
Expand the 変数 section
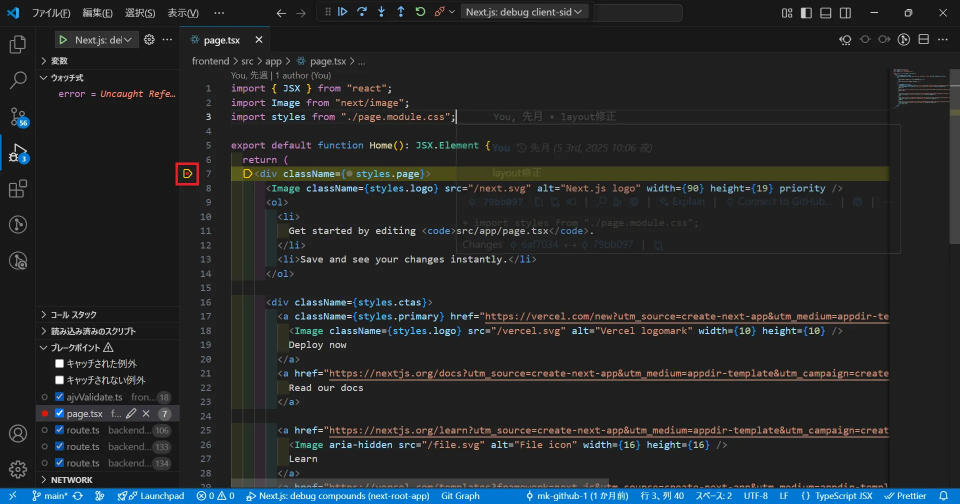click(108, 61)
